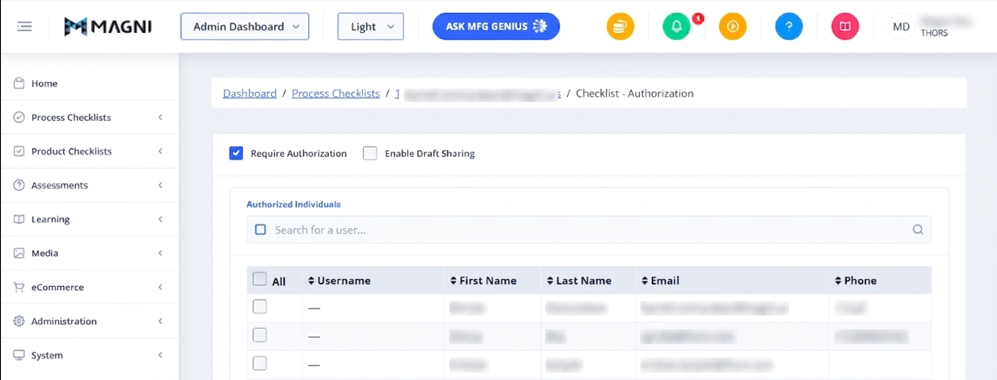The width and height of the screenshot is (997, 380).
Task: Expand System chevron
Action: coord(160,355)
